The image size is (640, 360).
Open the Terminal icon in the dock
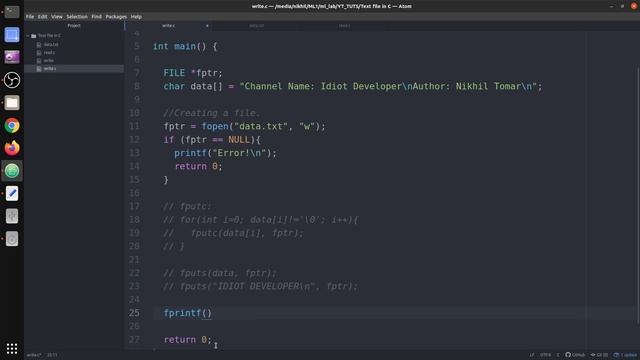(x=12, y=12)
